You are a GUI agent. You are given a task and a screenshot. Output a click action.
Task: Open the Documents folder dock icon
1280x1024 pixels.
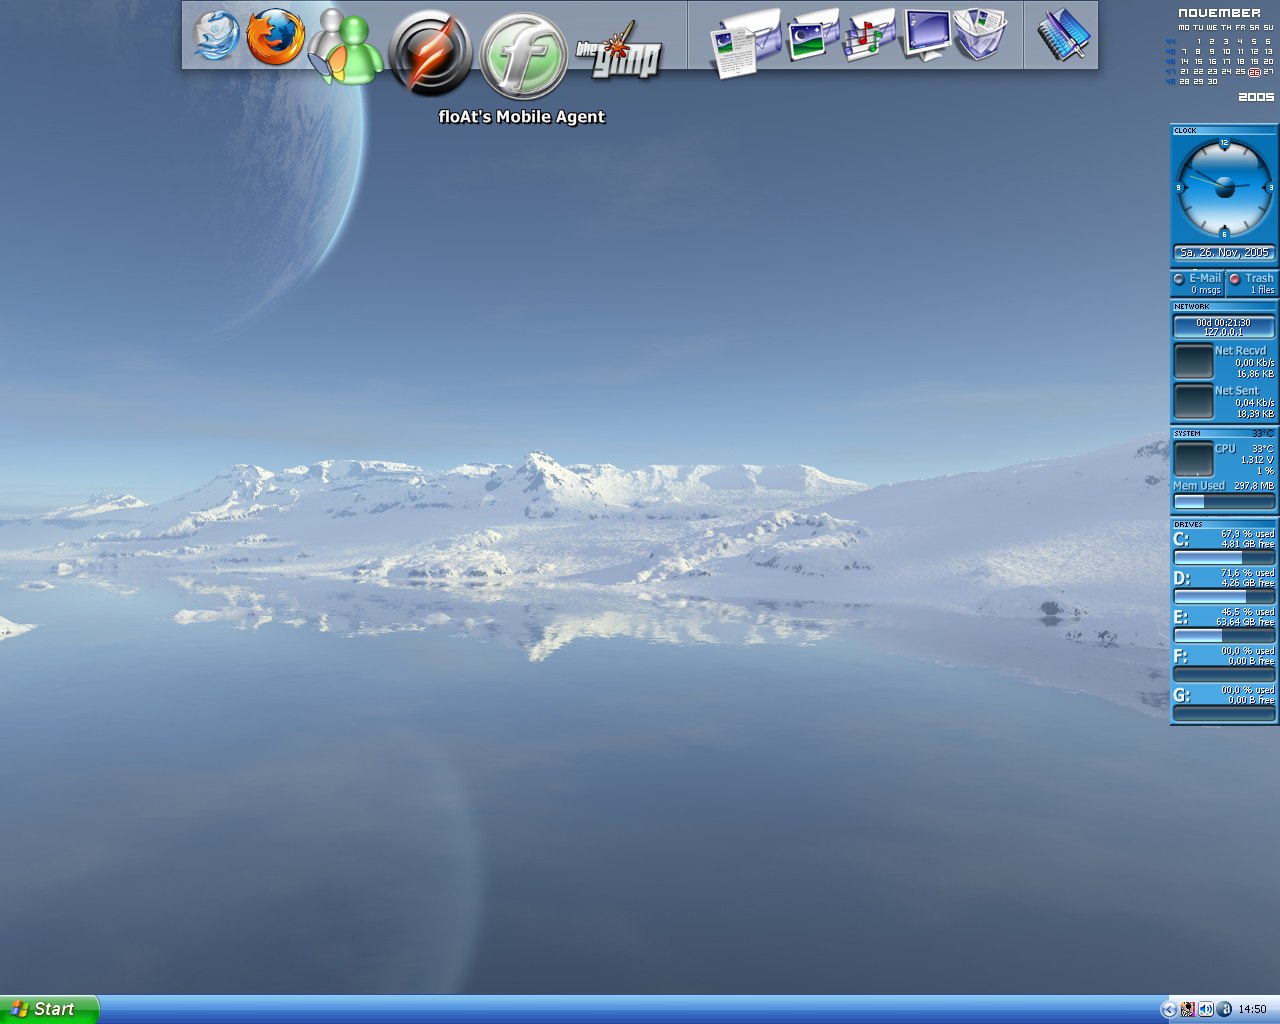[x=745, y=43]
